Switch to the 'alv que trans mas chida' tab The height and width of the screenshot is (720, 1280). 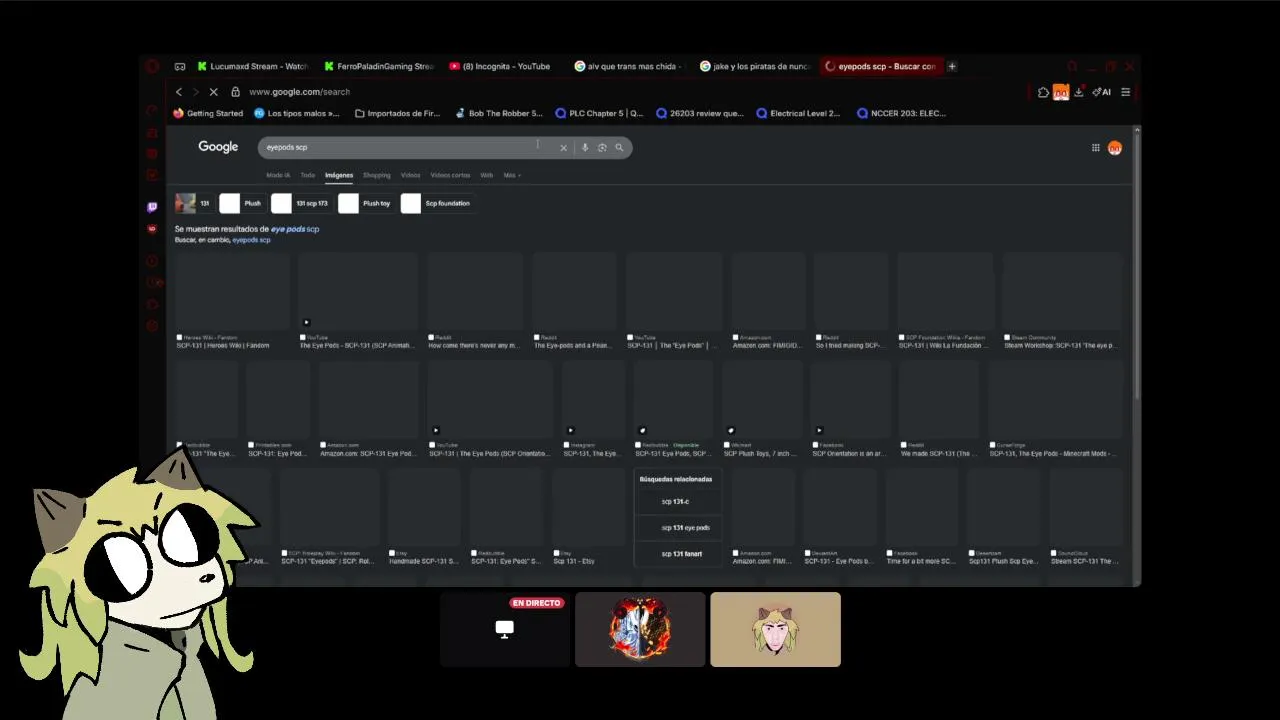point(629,67)
